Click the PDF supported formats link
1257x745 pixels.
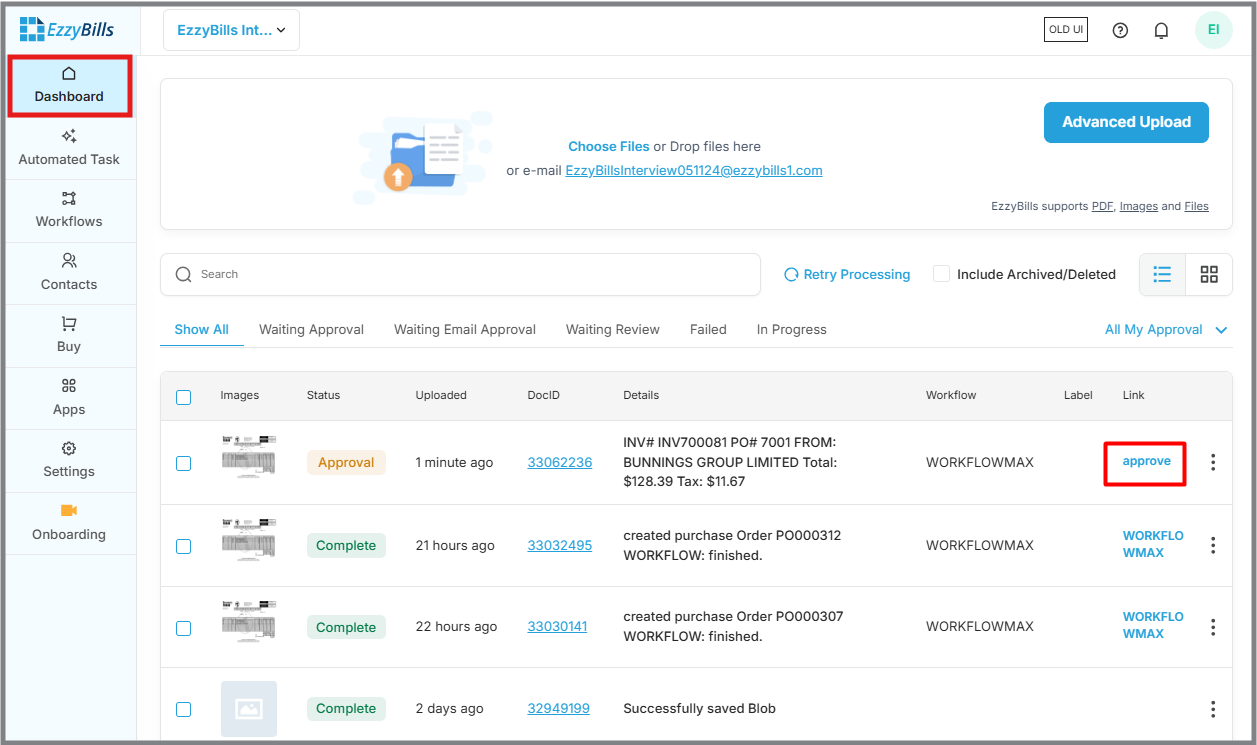(1102, 206)
